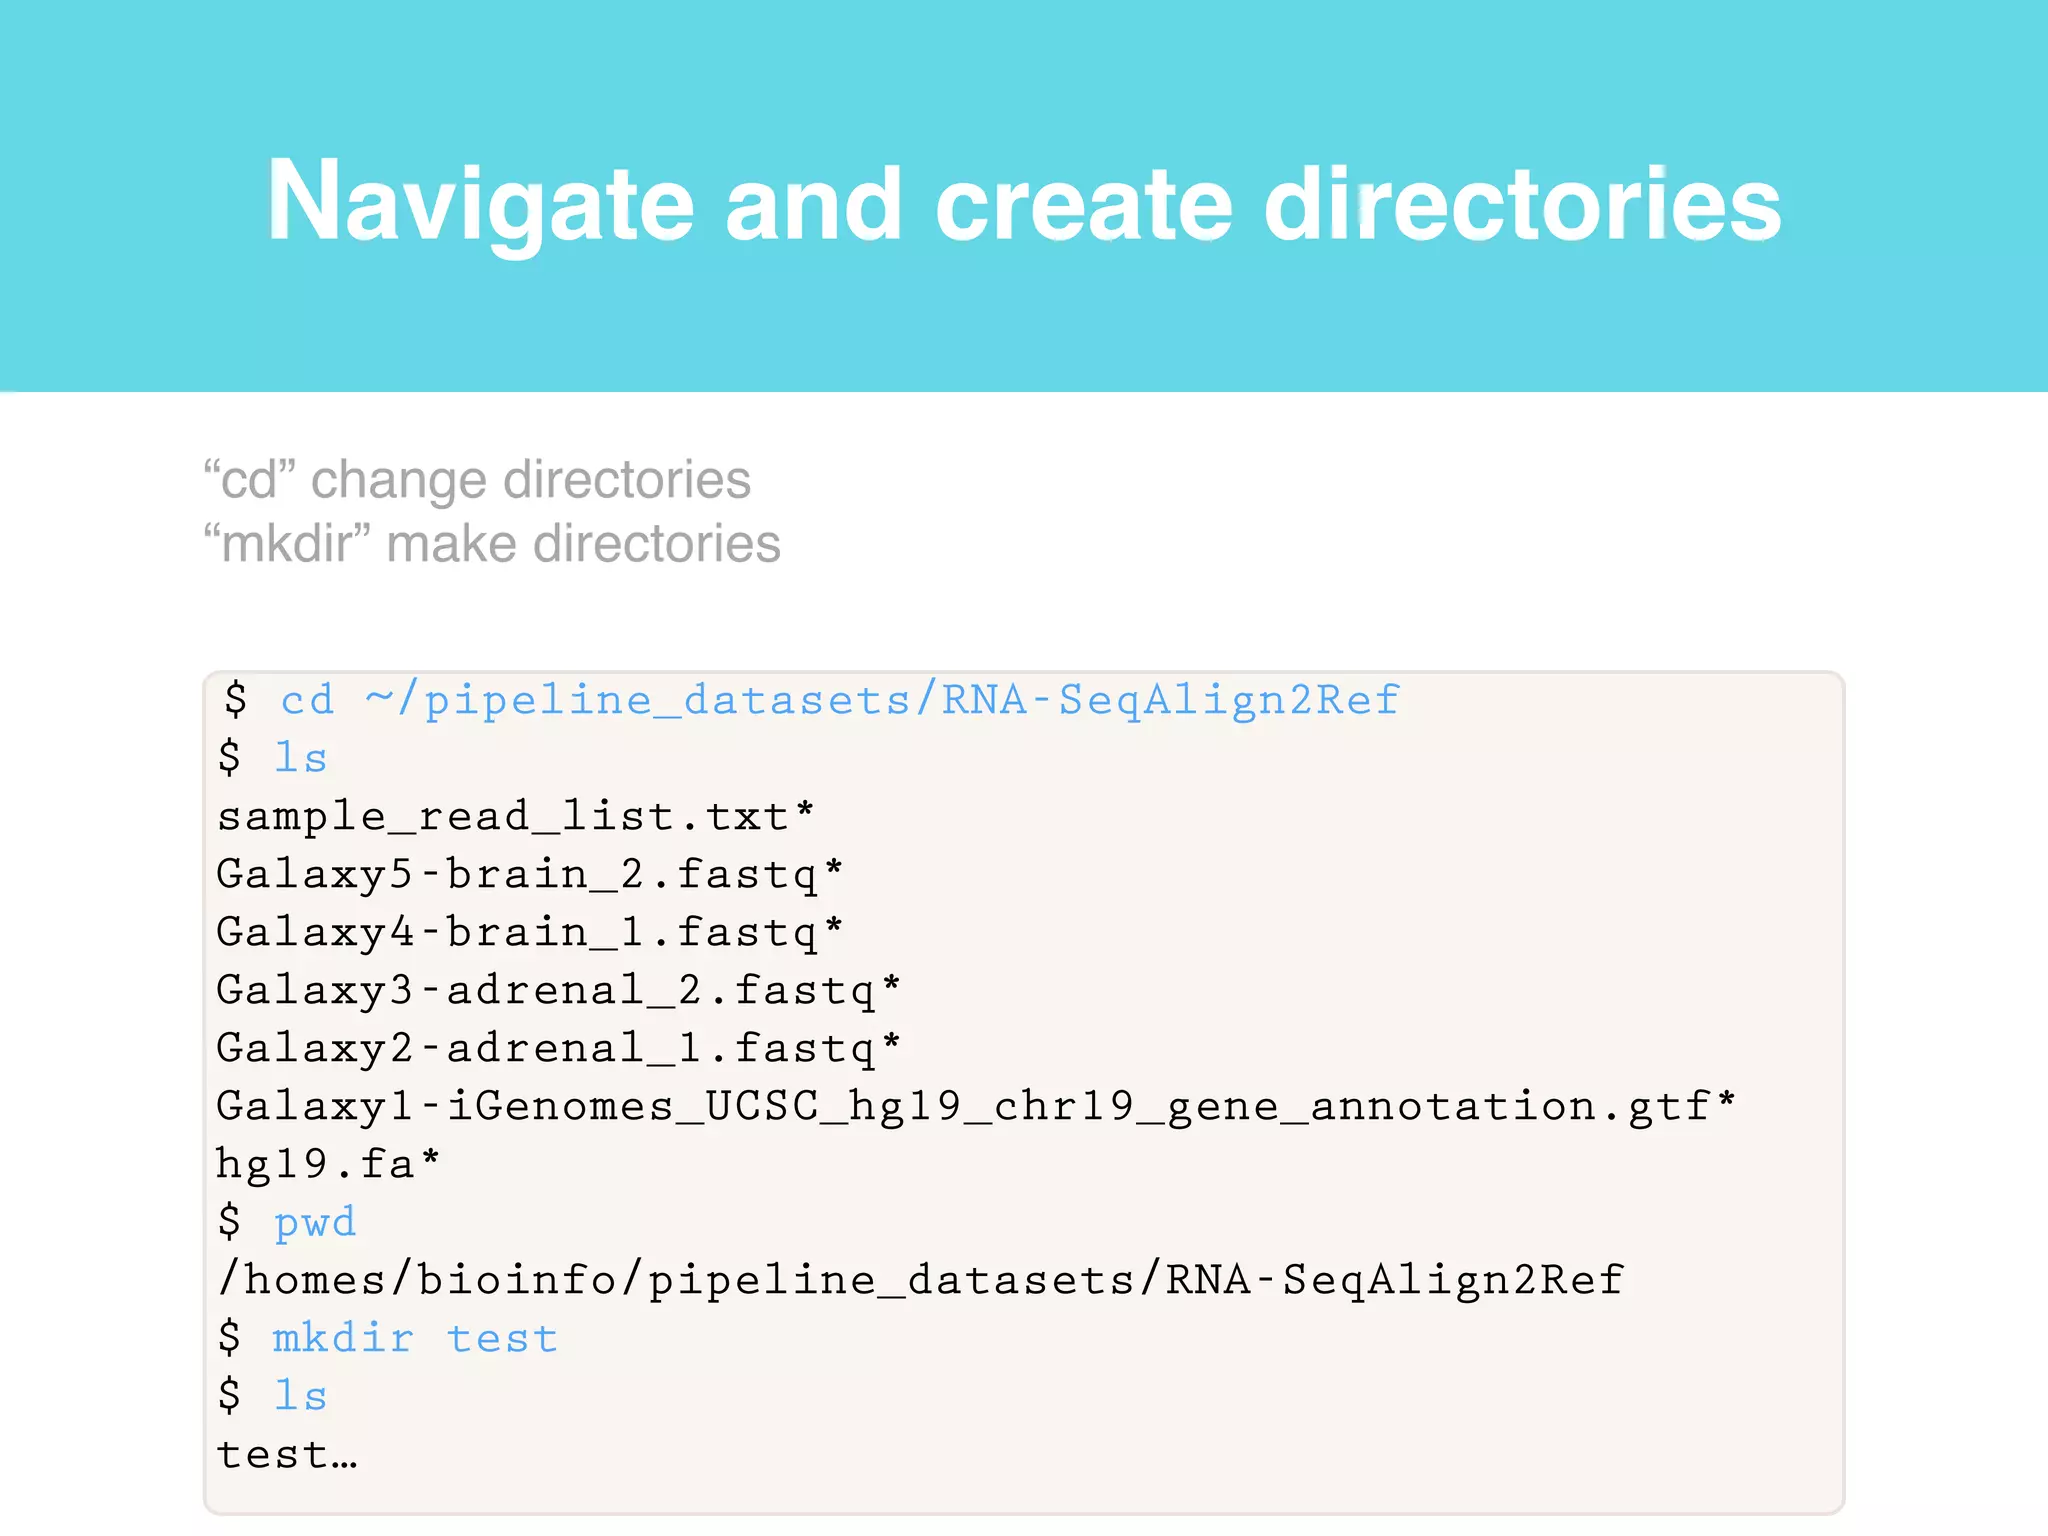The image size is (2048, 1536).
Task: Click the file name 'Galaxy2-adrenal_1.fastq*'
Action: pyautogui.click(x=559, y=1049)
